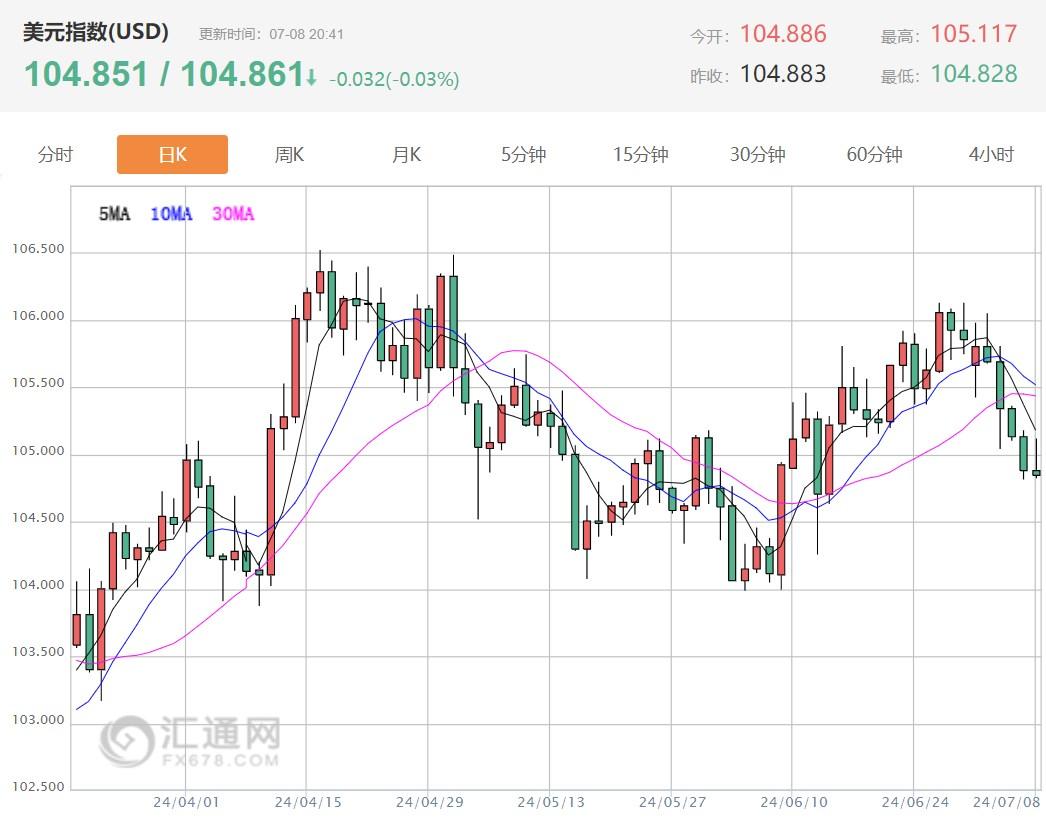This screenshot has height=819, width=1046.
Task: Open the 15分钟 interval chart
Action: [x=639, y=154]
